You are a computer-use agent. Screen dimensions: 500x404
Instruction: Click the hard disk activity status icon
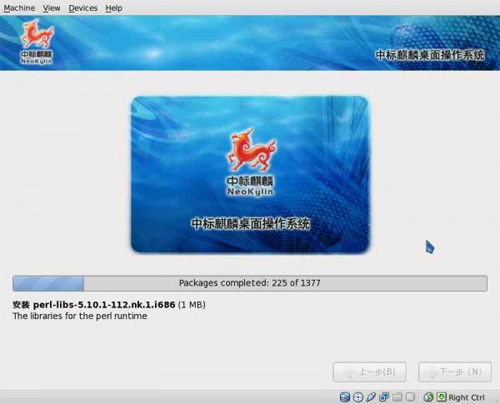[x=345, y=397]
